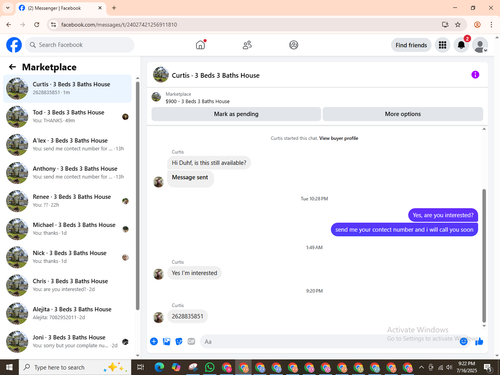The height and width of the screenshot is (375, 500).
Task: Click Mark as pending button
Action: (x=236, y=114)
